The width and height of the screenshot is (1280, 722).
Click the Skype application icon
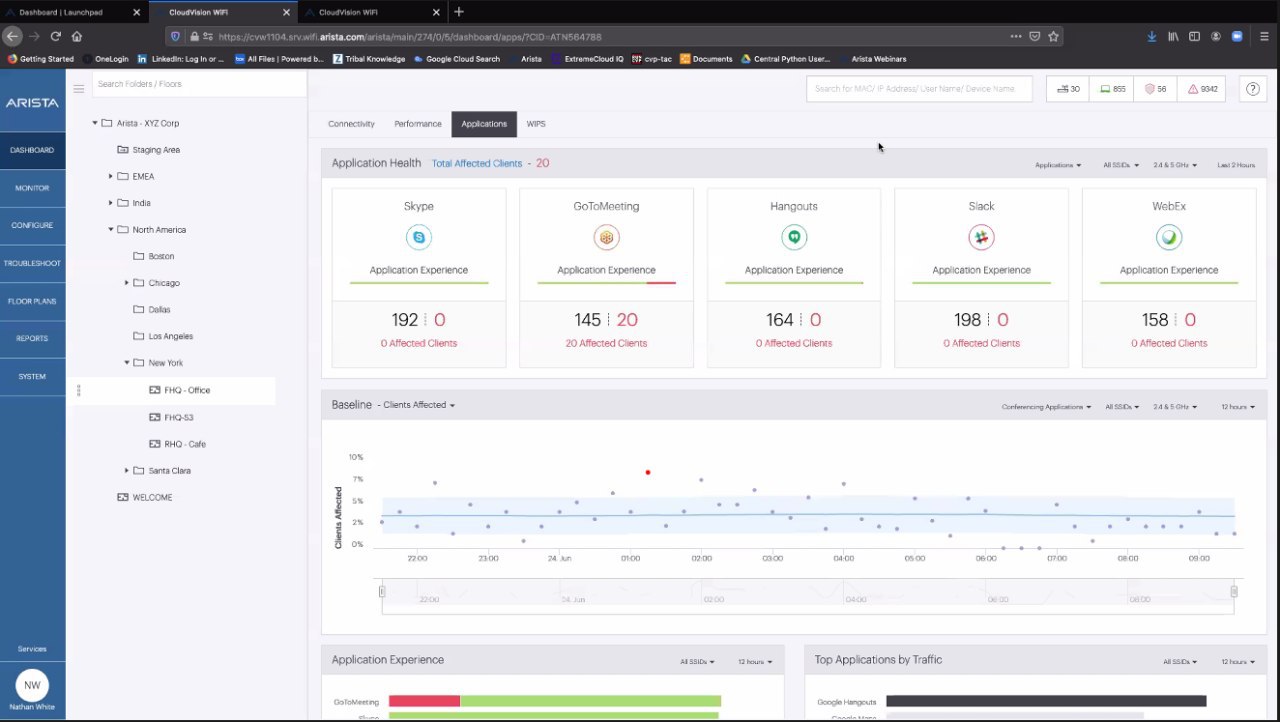point(419,237)
